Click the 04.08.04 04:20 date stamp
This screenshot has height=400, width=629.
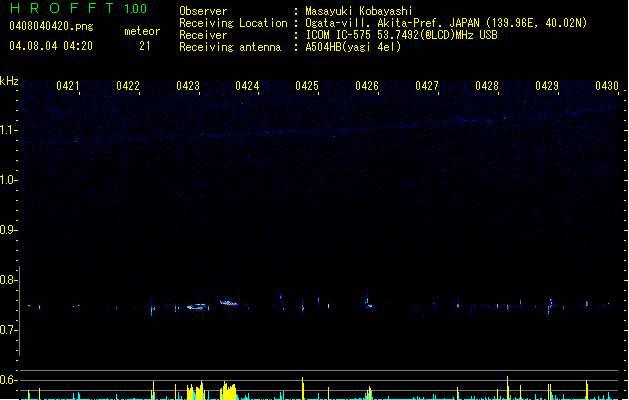[x=50, y=46]
